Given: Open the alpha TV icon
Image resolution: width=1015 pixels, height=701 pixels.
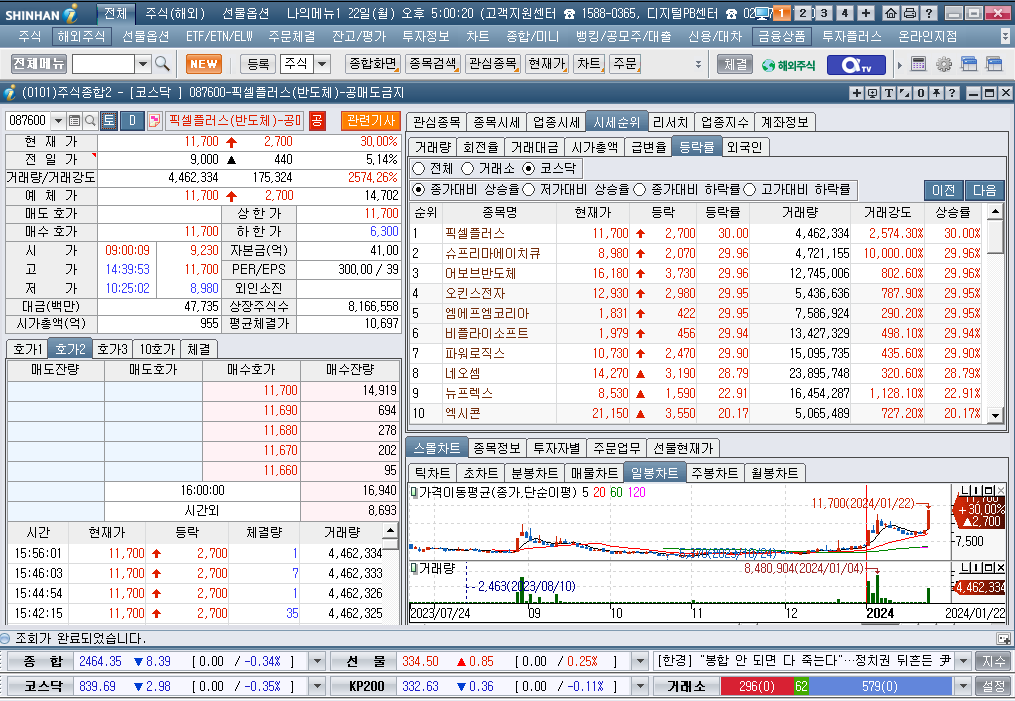Looking at the screenshot, I should coord(856,65).
